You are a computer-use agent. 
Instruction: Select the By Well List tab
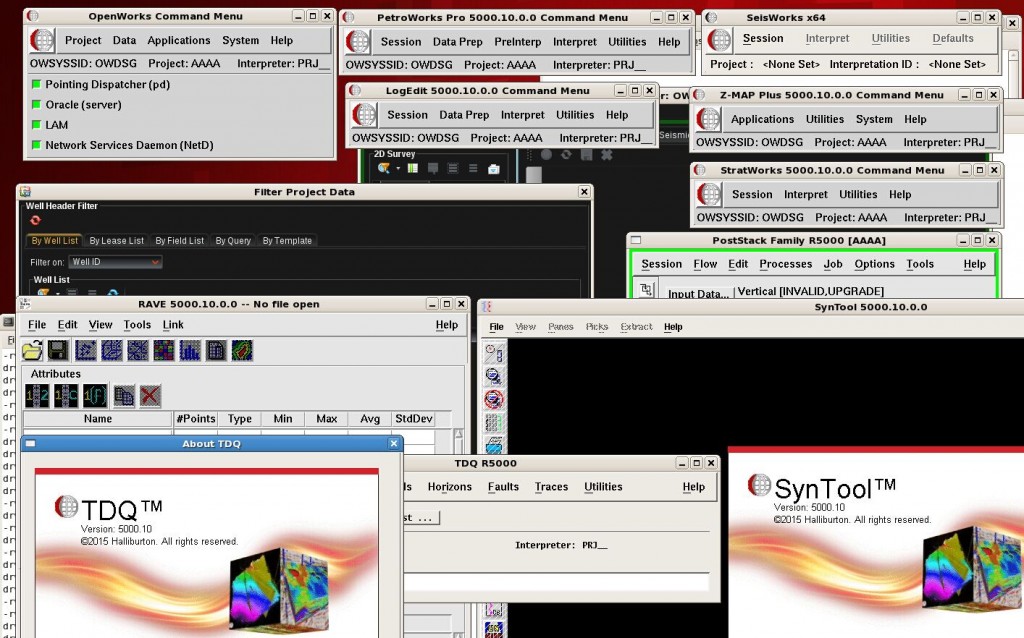pos(55,240)
